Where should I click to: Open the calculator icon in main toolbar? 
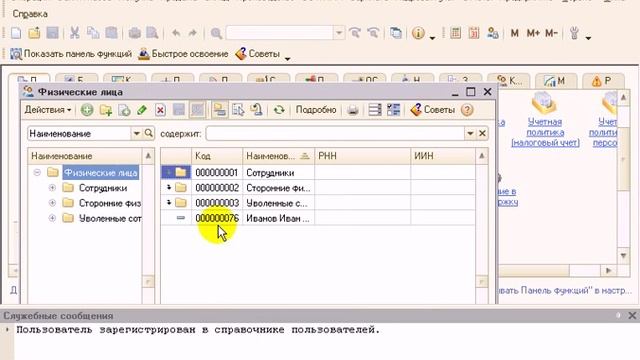pos(456,33)
